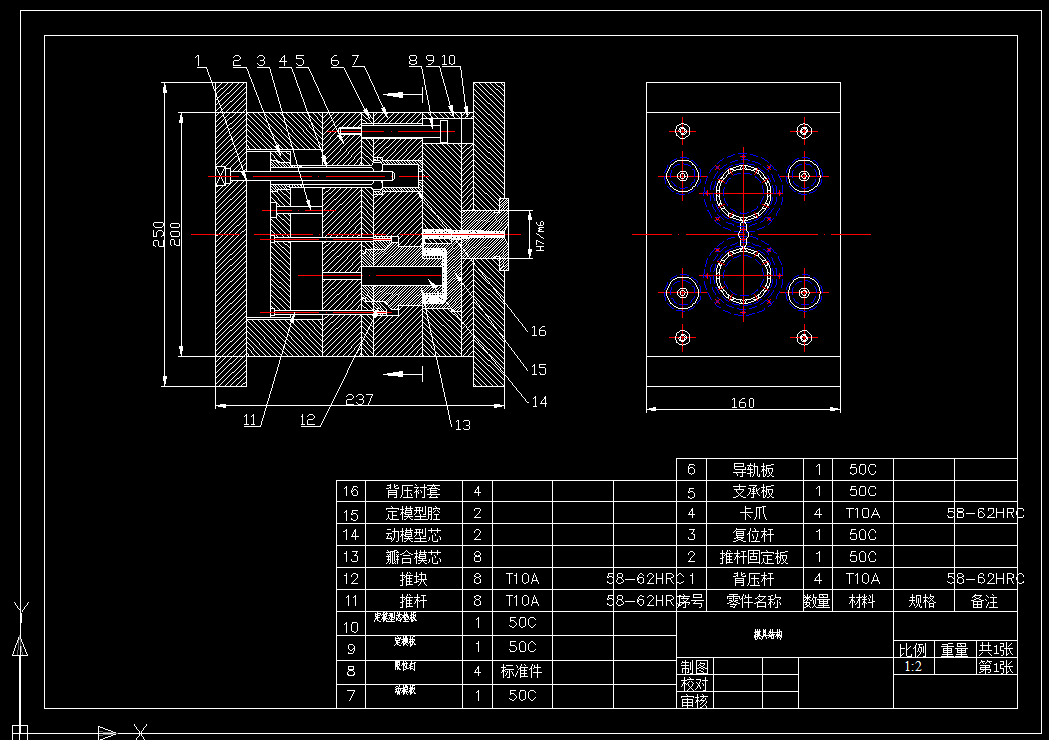Image resolution: width=1049 pixels, height=740 pixels.
Task: Click the 材料 header cell
Action: pos(862,602)
